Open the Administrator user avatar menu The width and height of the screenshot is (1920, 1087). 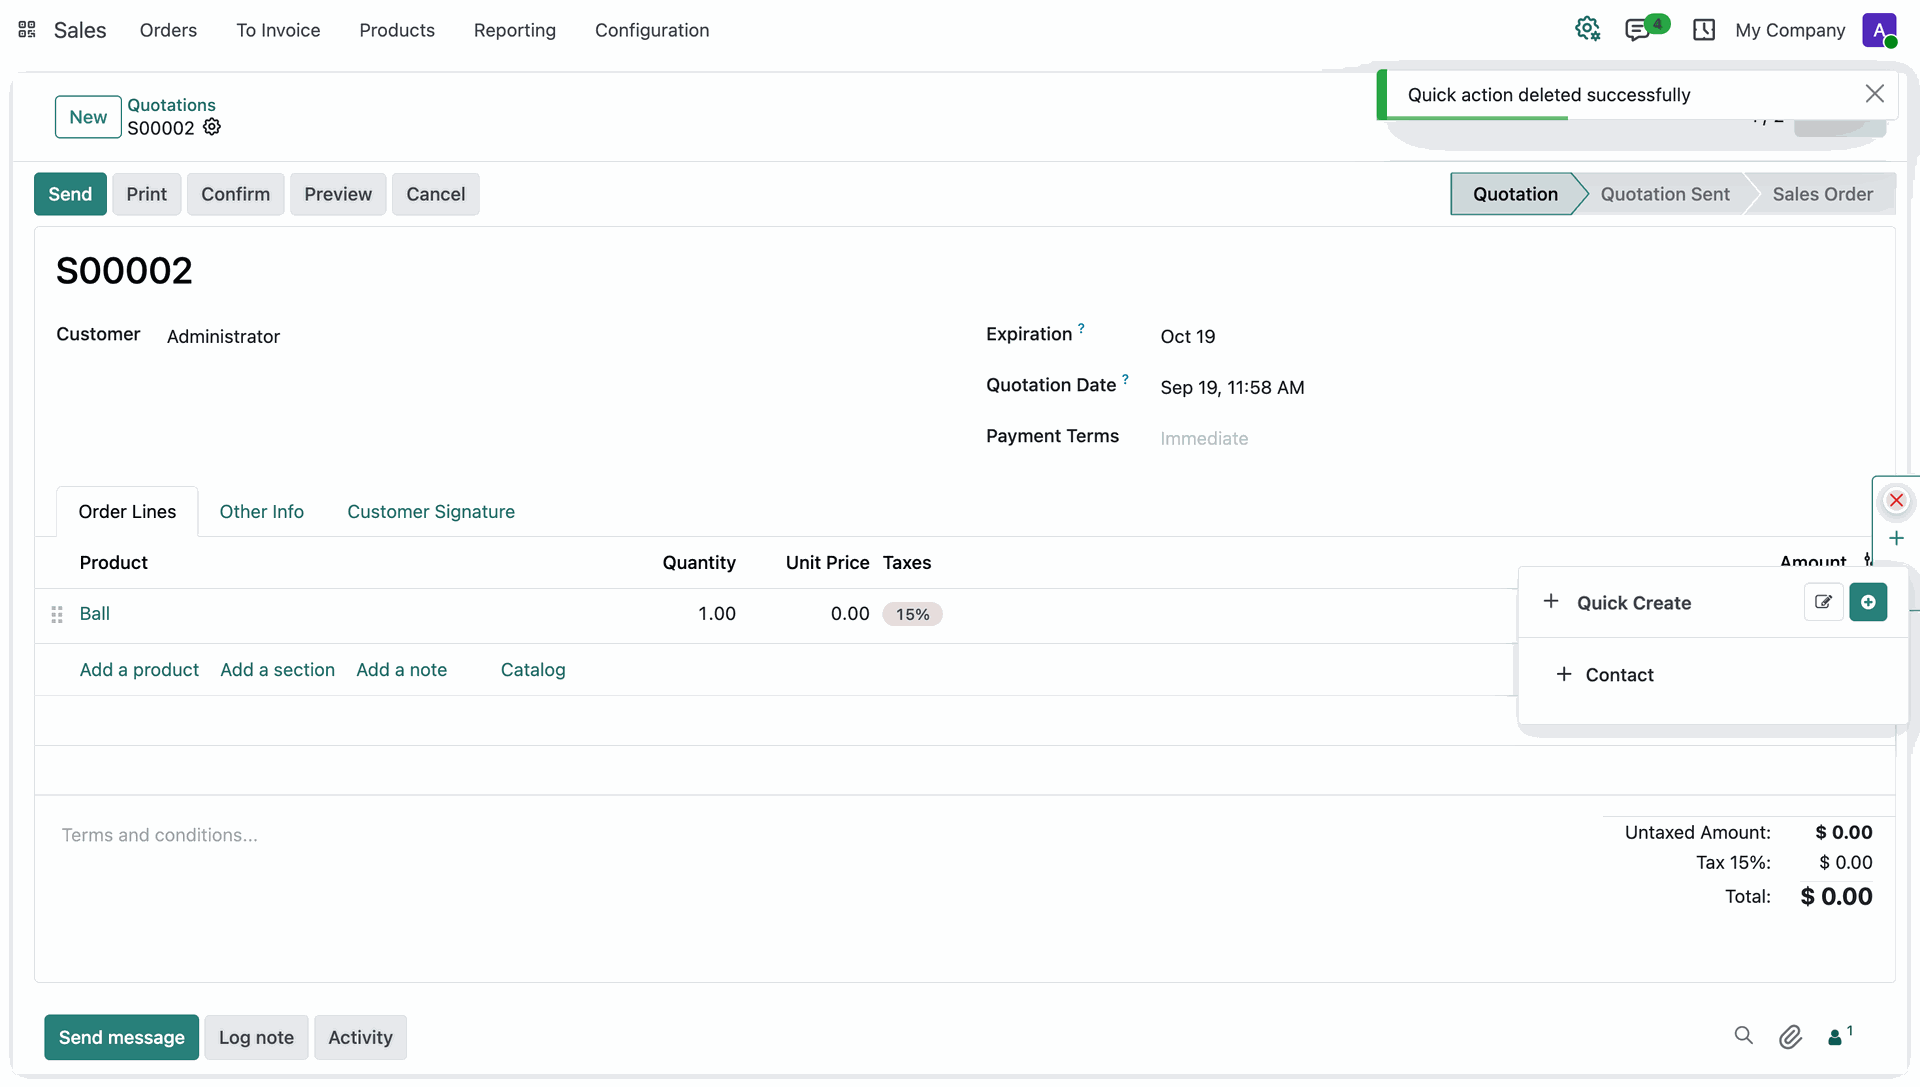coord(1880,30)
